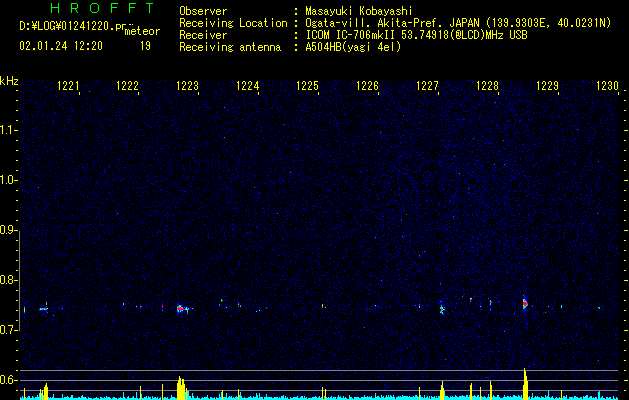
Task: Click the 0.9 frequency axis label
Action: pos(8,230)
